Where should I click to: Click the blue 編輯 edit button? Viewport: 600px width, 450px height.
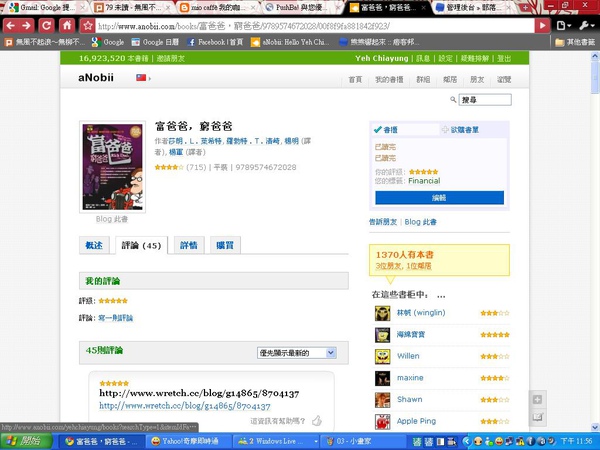coord(439,198)
